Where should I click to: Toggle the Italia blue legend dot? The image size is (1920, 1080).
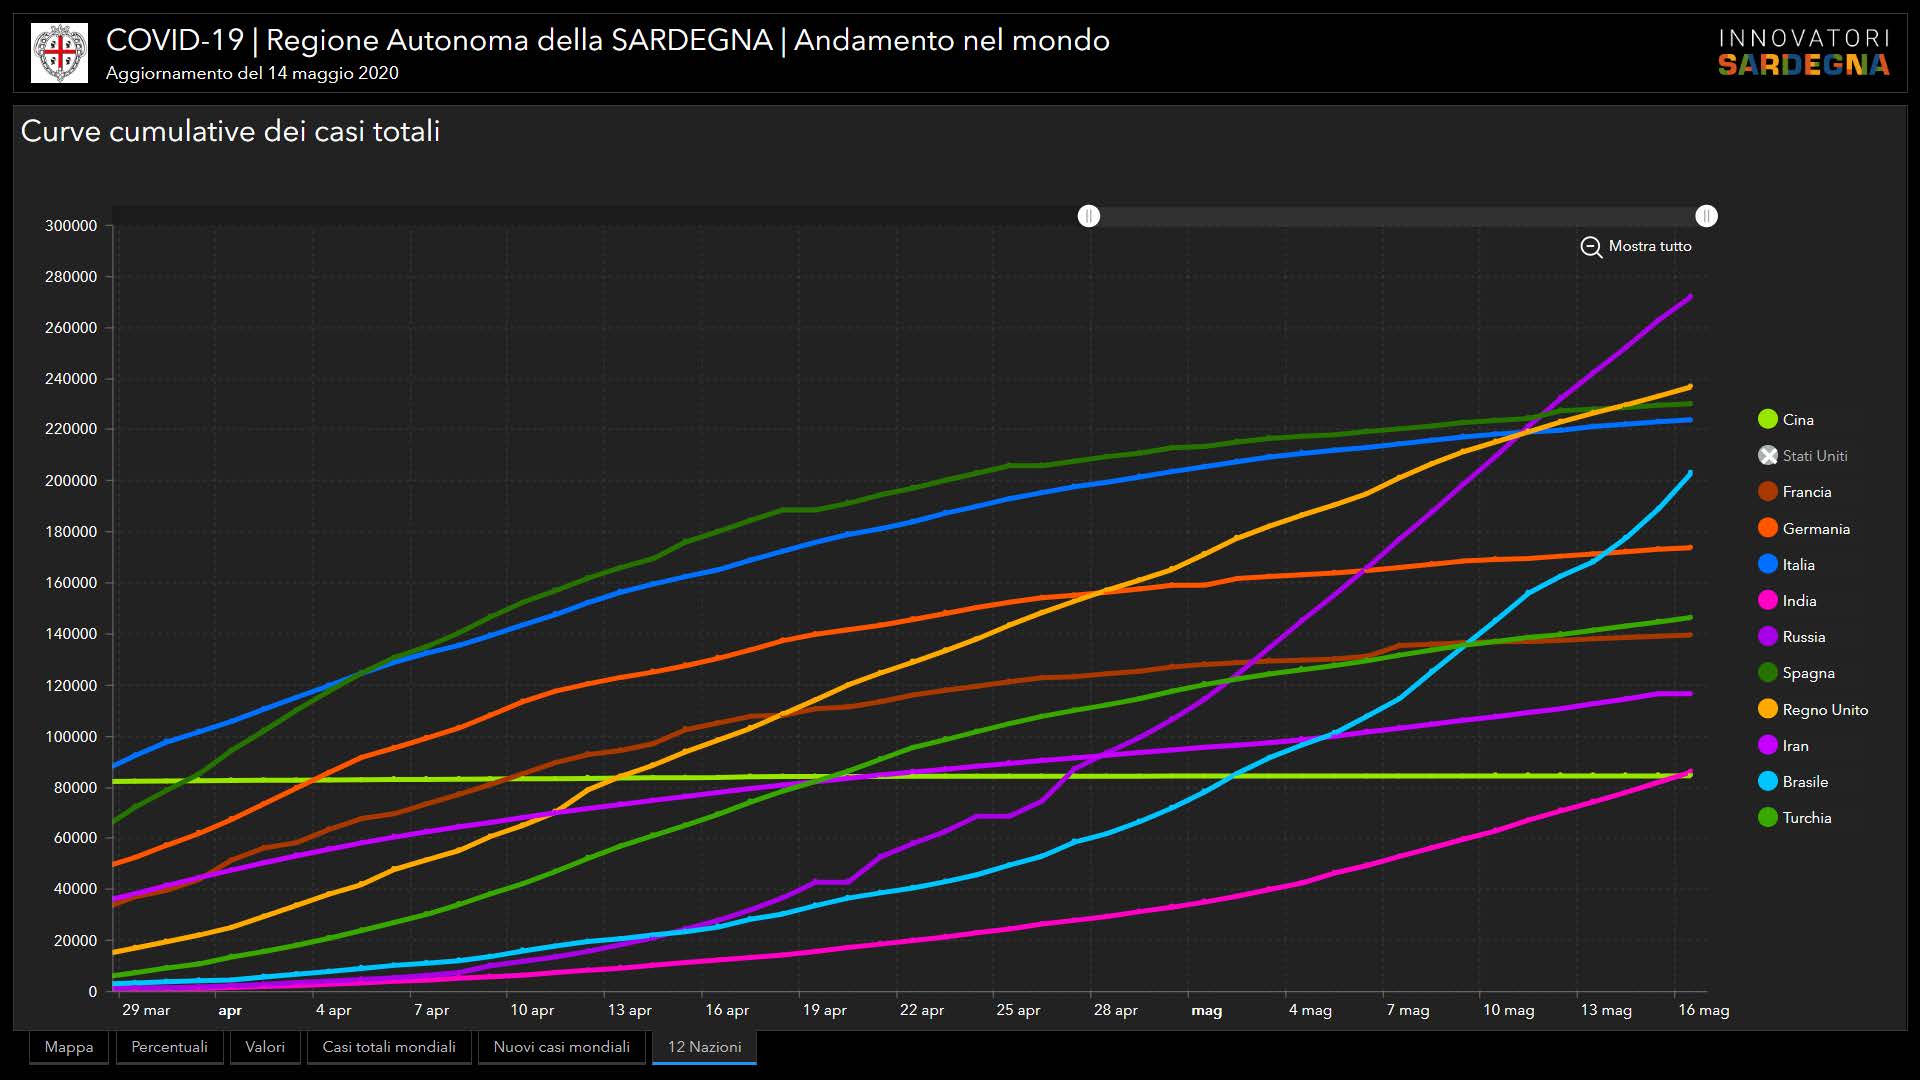pyautogui.click(x=1767, y=564)
